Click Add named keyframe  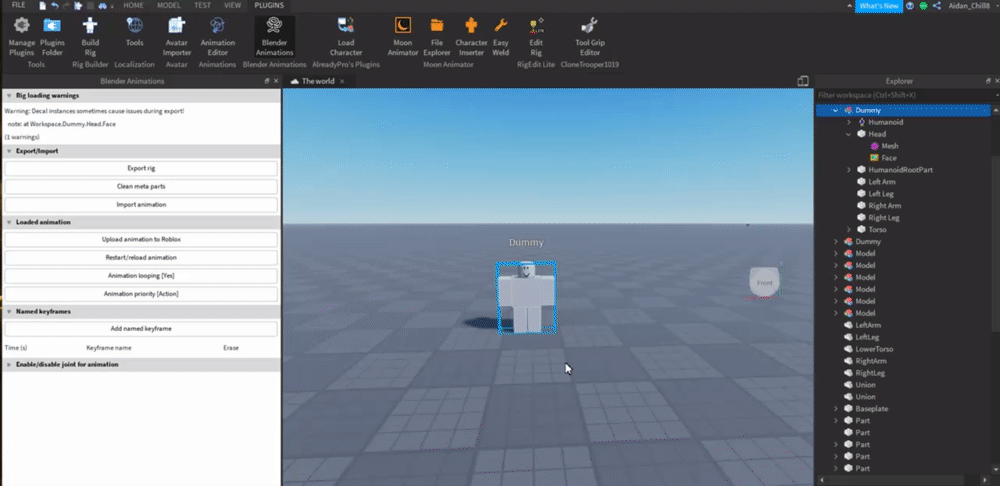pos(141,329)
